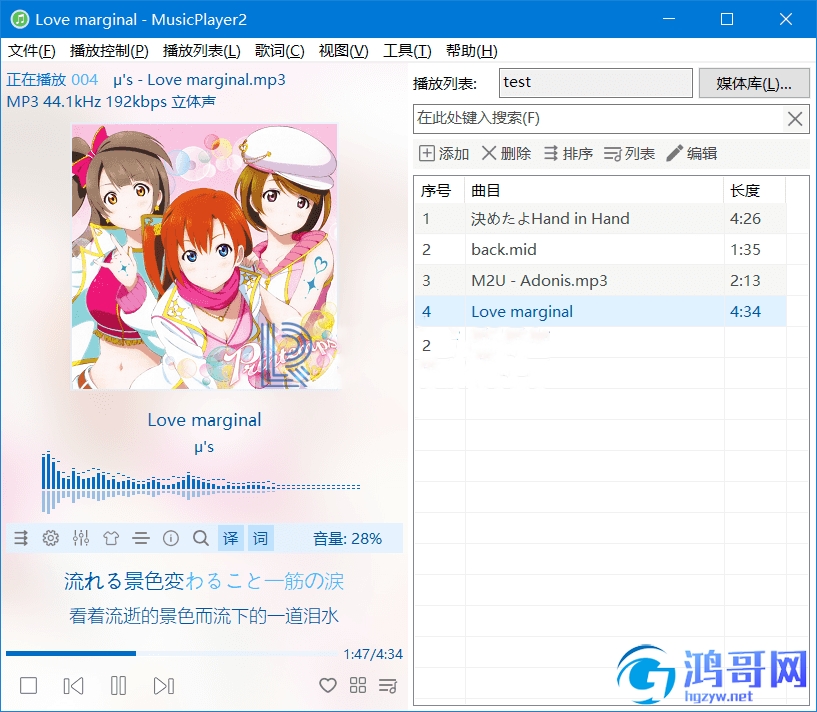Select M2U - Adonis.mp3 in playlist
This screenshot has width=817, height=712.
600,280
